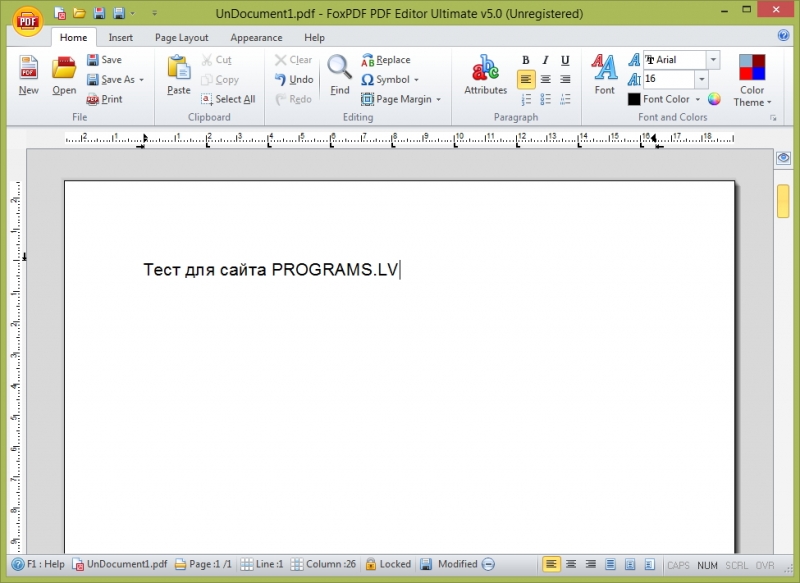Viewport: 800px width, 583px height.
Task: Open the Font dialog icon
Action: 605,75
